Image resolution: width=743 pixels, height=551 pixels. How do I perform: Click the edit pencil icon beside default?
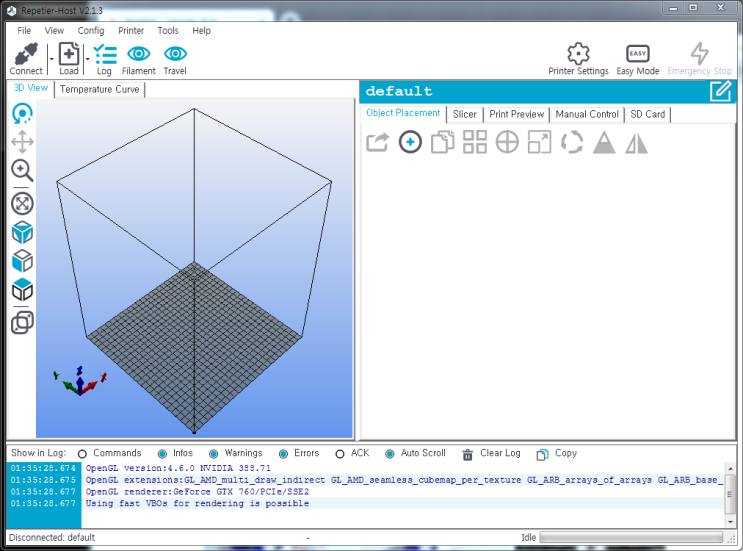720,91
